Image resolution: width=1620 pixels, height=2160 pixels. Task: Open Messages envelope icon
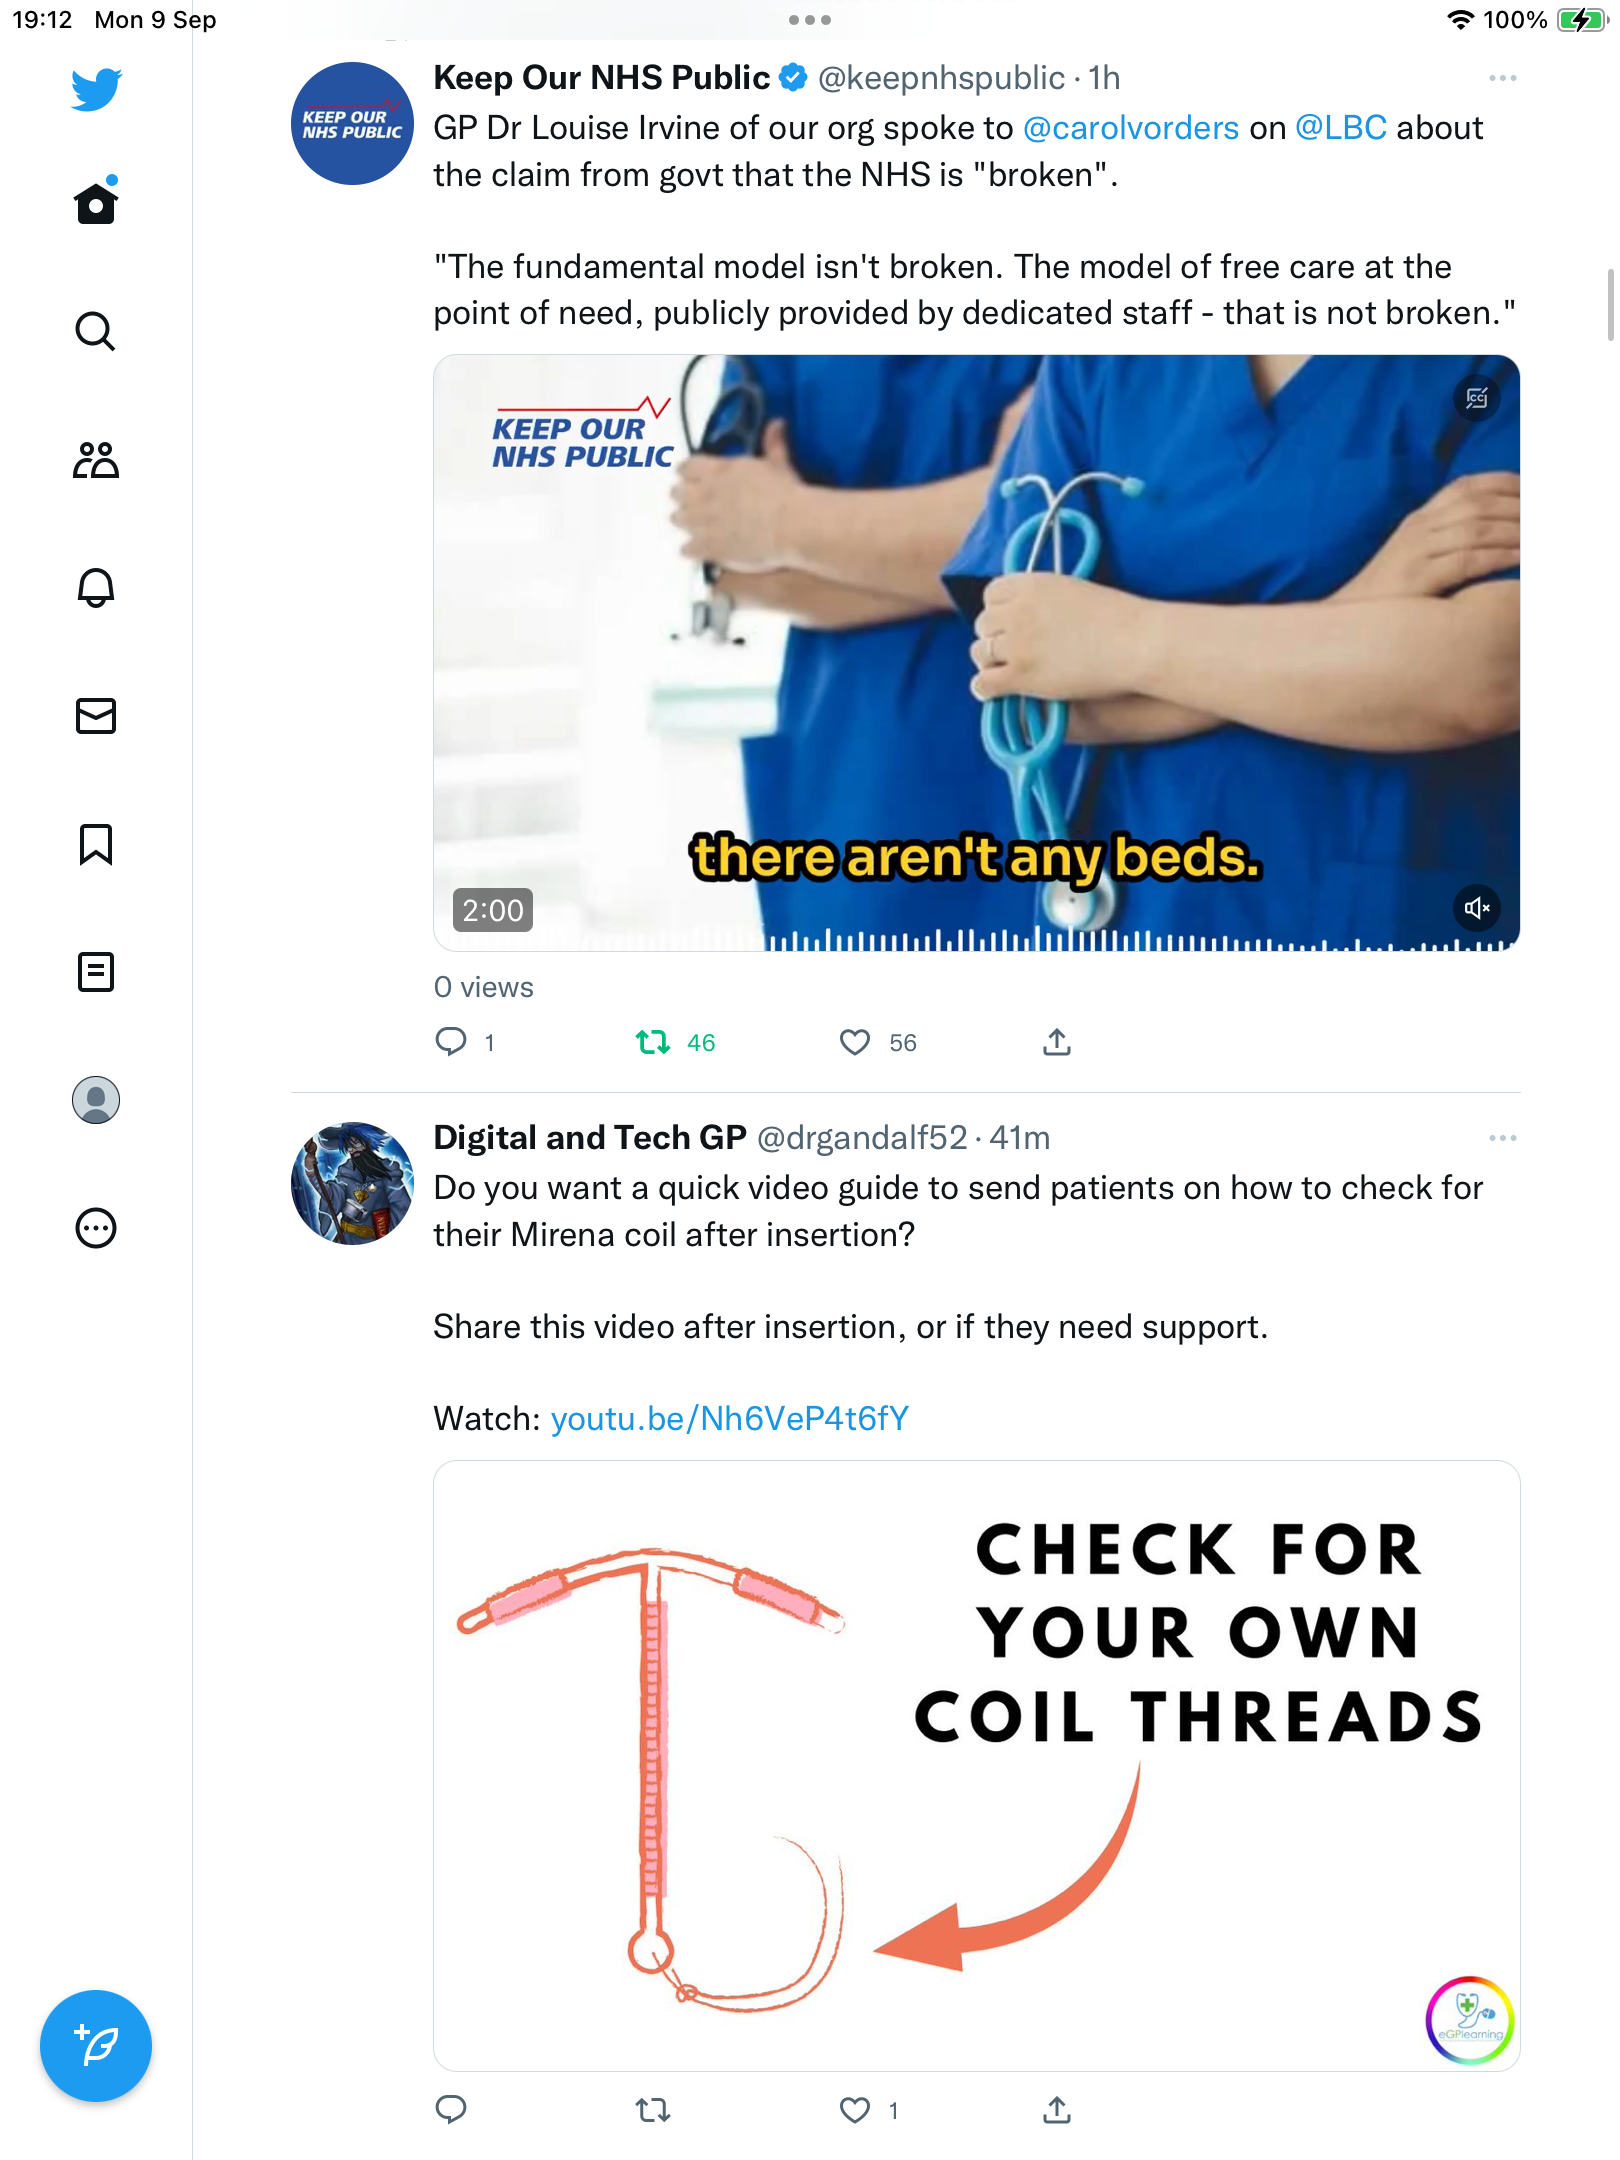pyautogui.click(x=96, y=716)
